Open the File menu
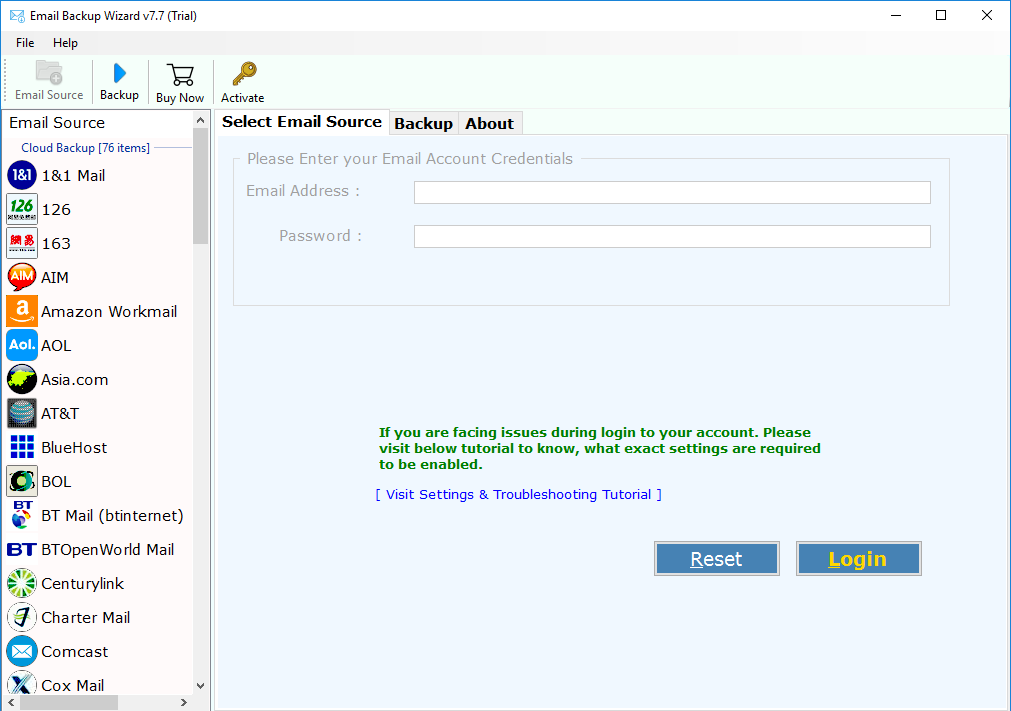 pyautogui.click(x=25, y=43)
